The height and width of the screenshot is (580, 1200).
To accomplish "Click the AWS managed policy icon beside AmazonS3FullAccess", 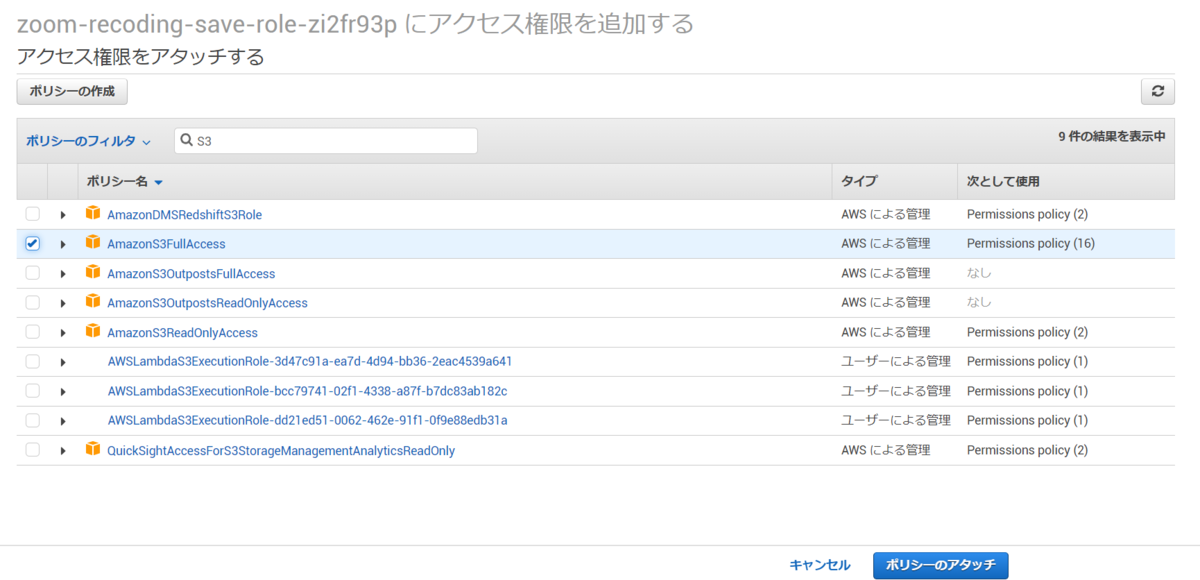I will (92, 243).
